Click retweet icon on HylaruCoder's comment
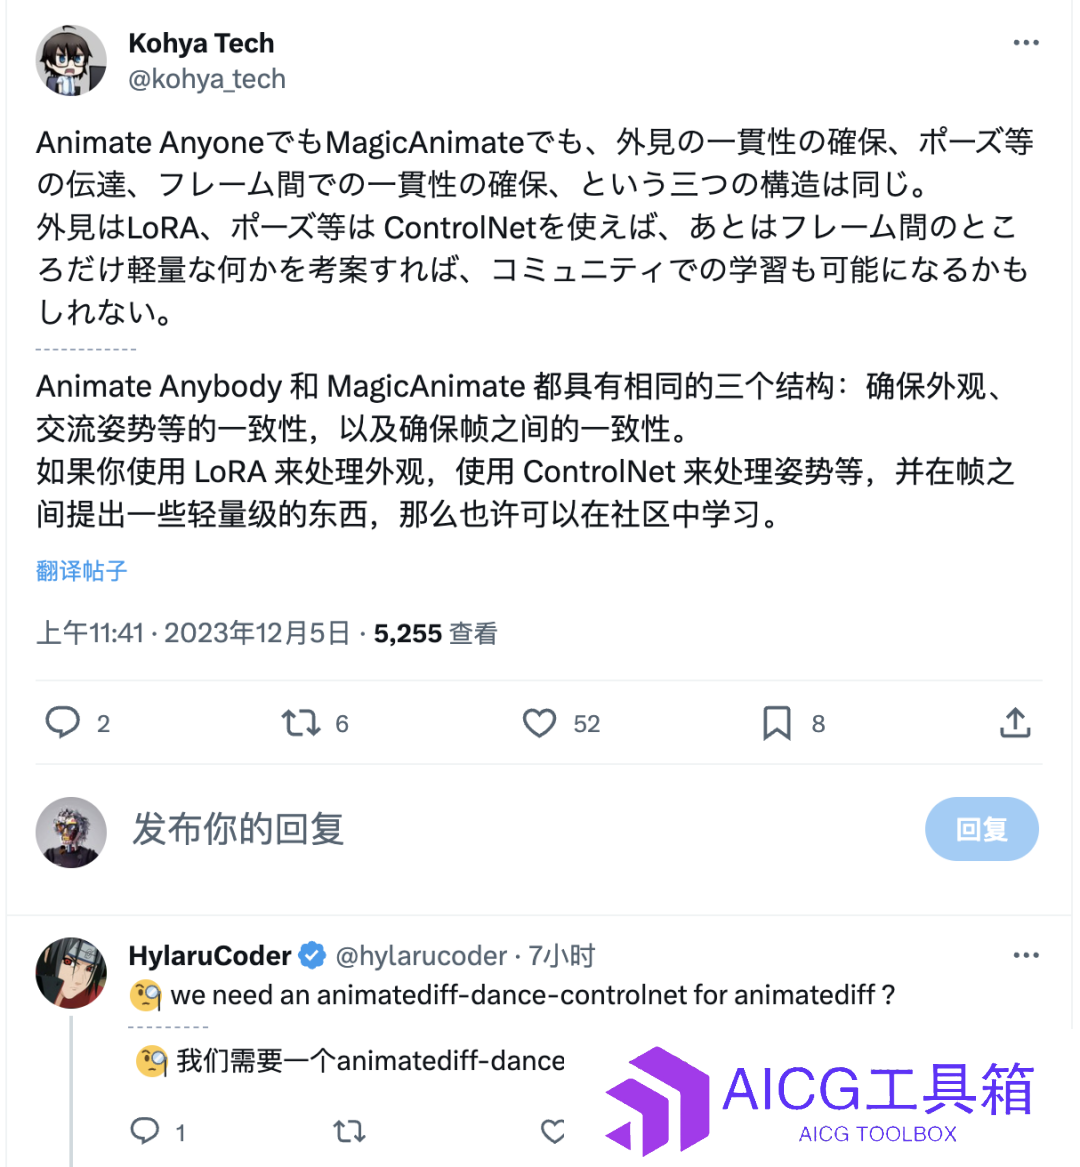The width and height of the screenshot is (1080, 1167). pos(349,1132)
